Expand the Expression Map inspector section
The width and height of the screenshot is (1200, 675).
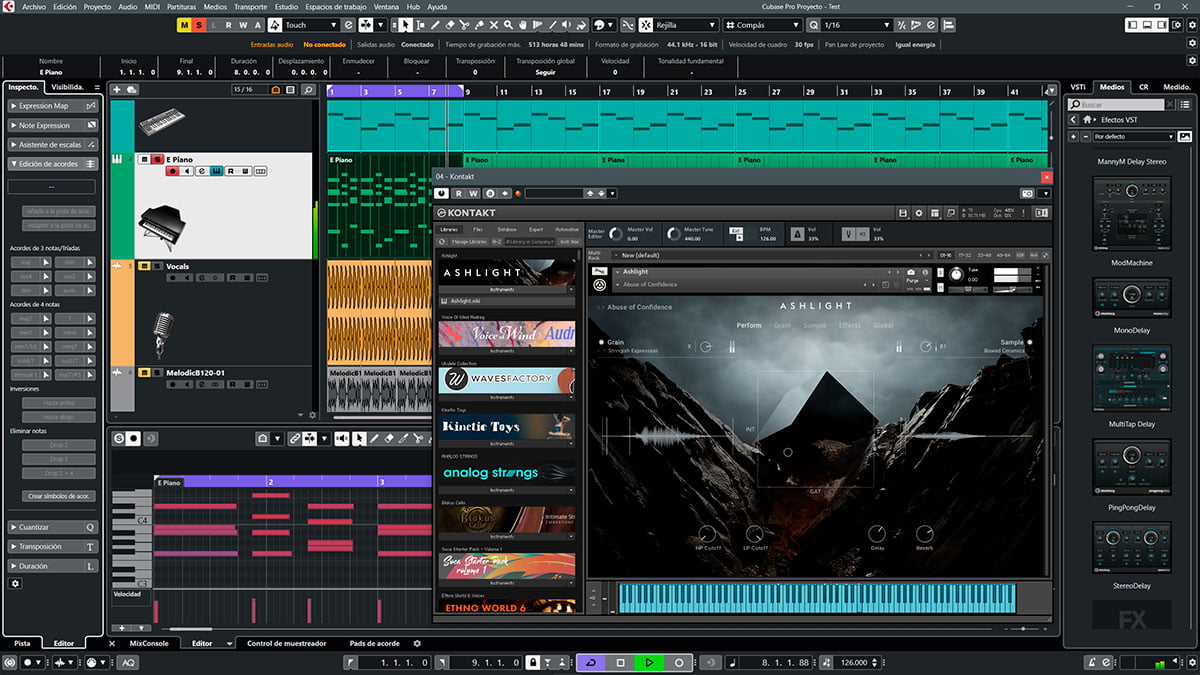click(x=53, y=106)
